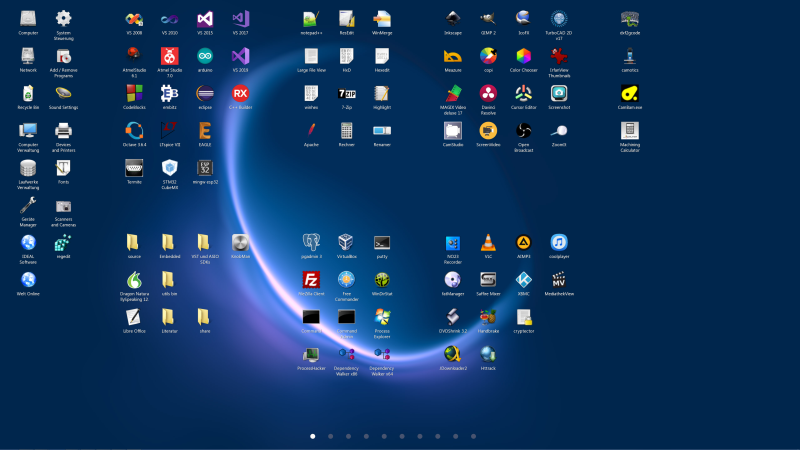Open Machining Calculator
This screenshot has width=800, height=450.
[630, 131]
